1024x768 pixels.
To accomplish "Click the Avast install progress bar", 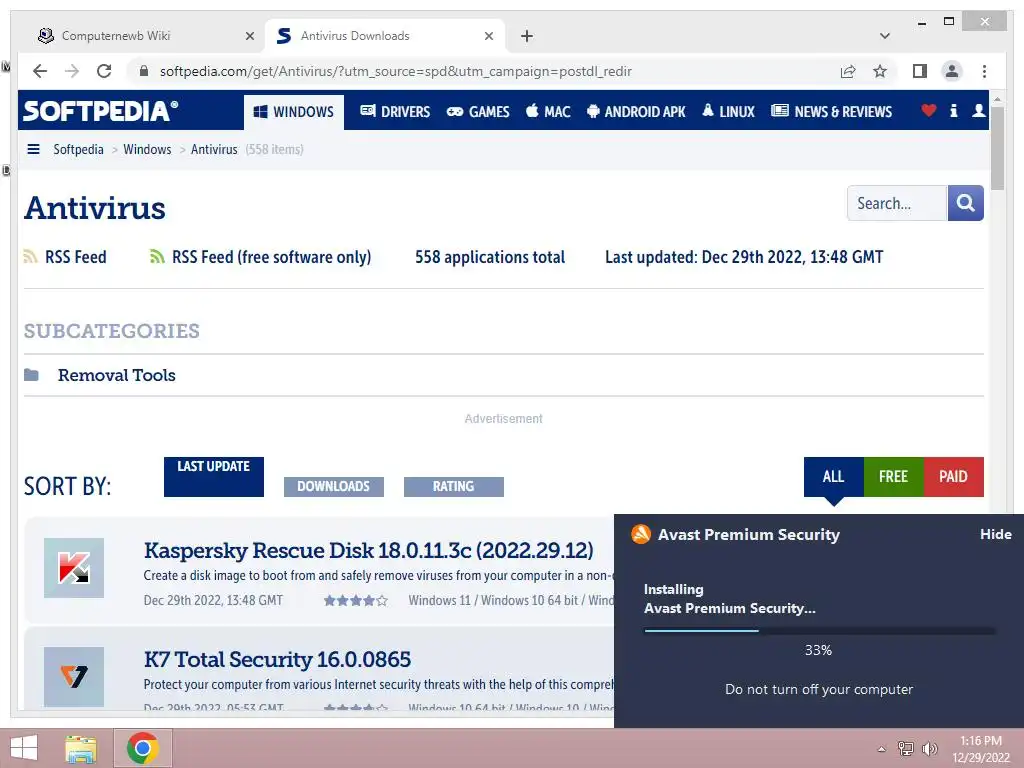I will 819,631.
